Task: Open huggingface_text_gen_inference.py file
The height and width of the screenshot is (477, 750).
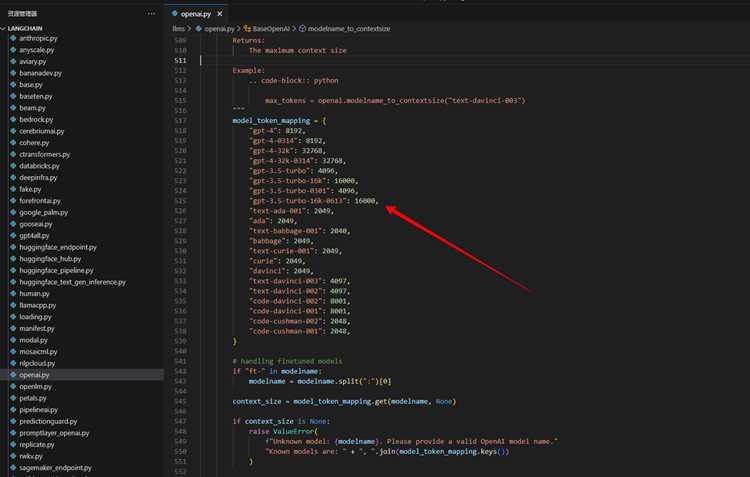Action: [72, 282]
